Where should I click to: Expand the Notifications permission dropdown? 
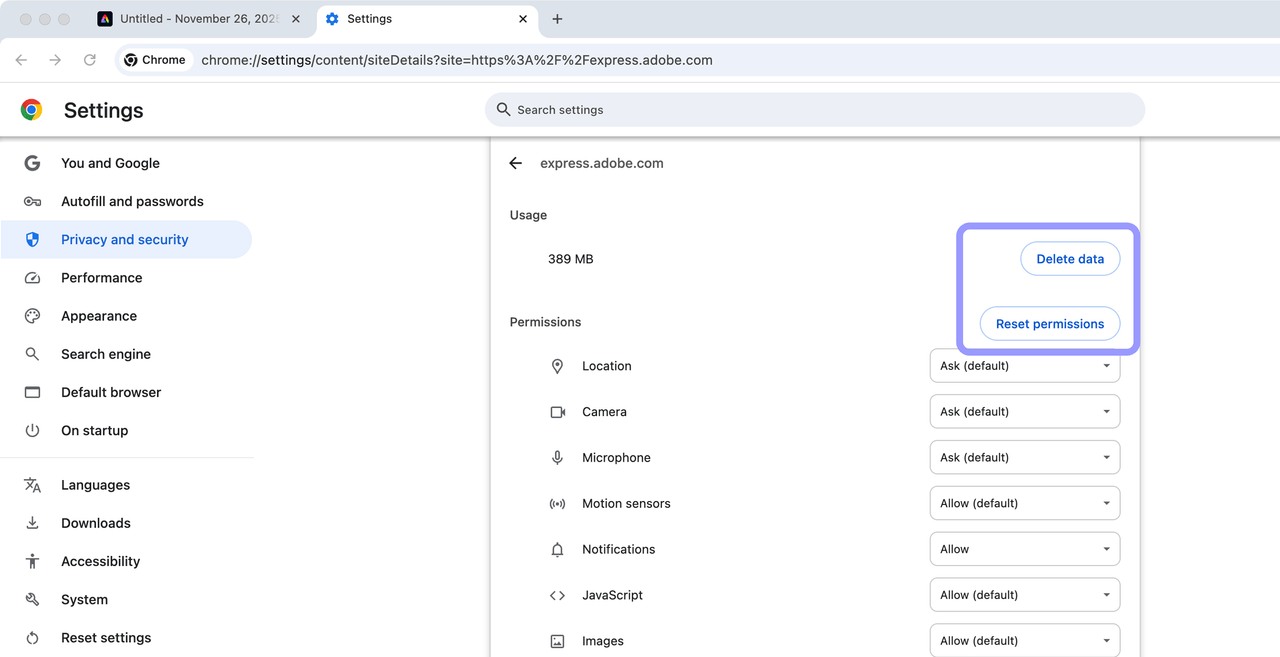pos(1024,549)
